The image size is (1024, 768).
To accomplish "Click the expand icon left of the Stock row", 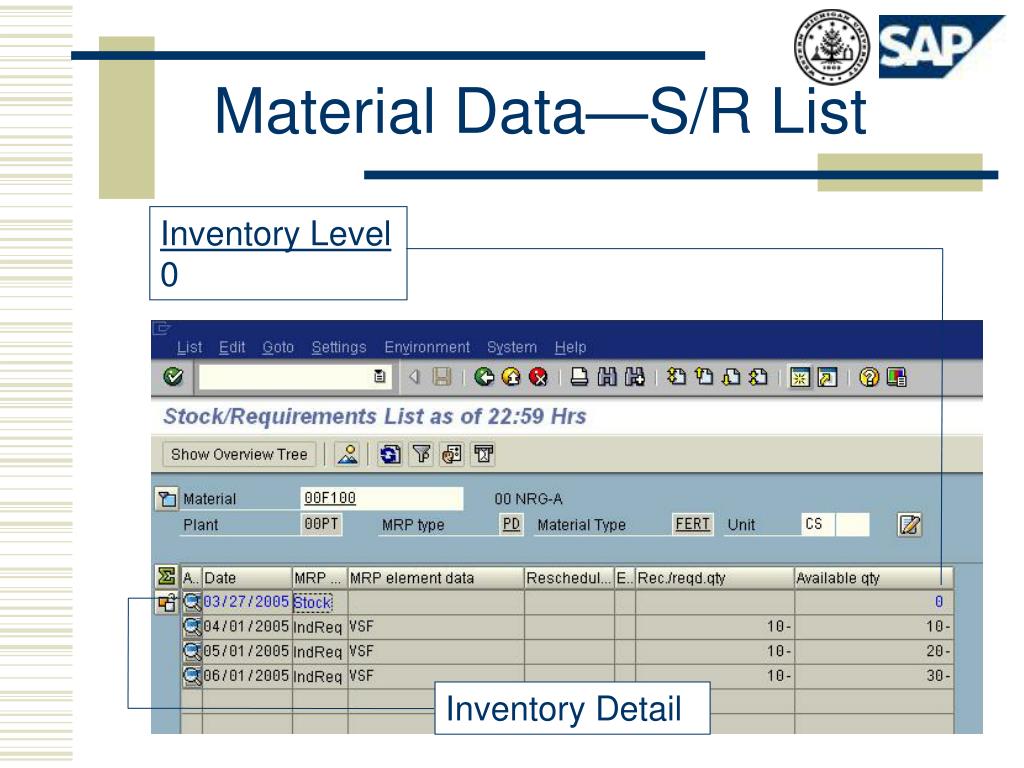I will click(x=167, y=602).
